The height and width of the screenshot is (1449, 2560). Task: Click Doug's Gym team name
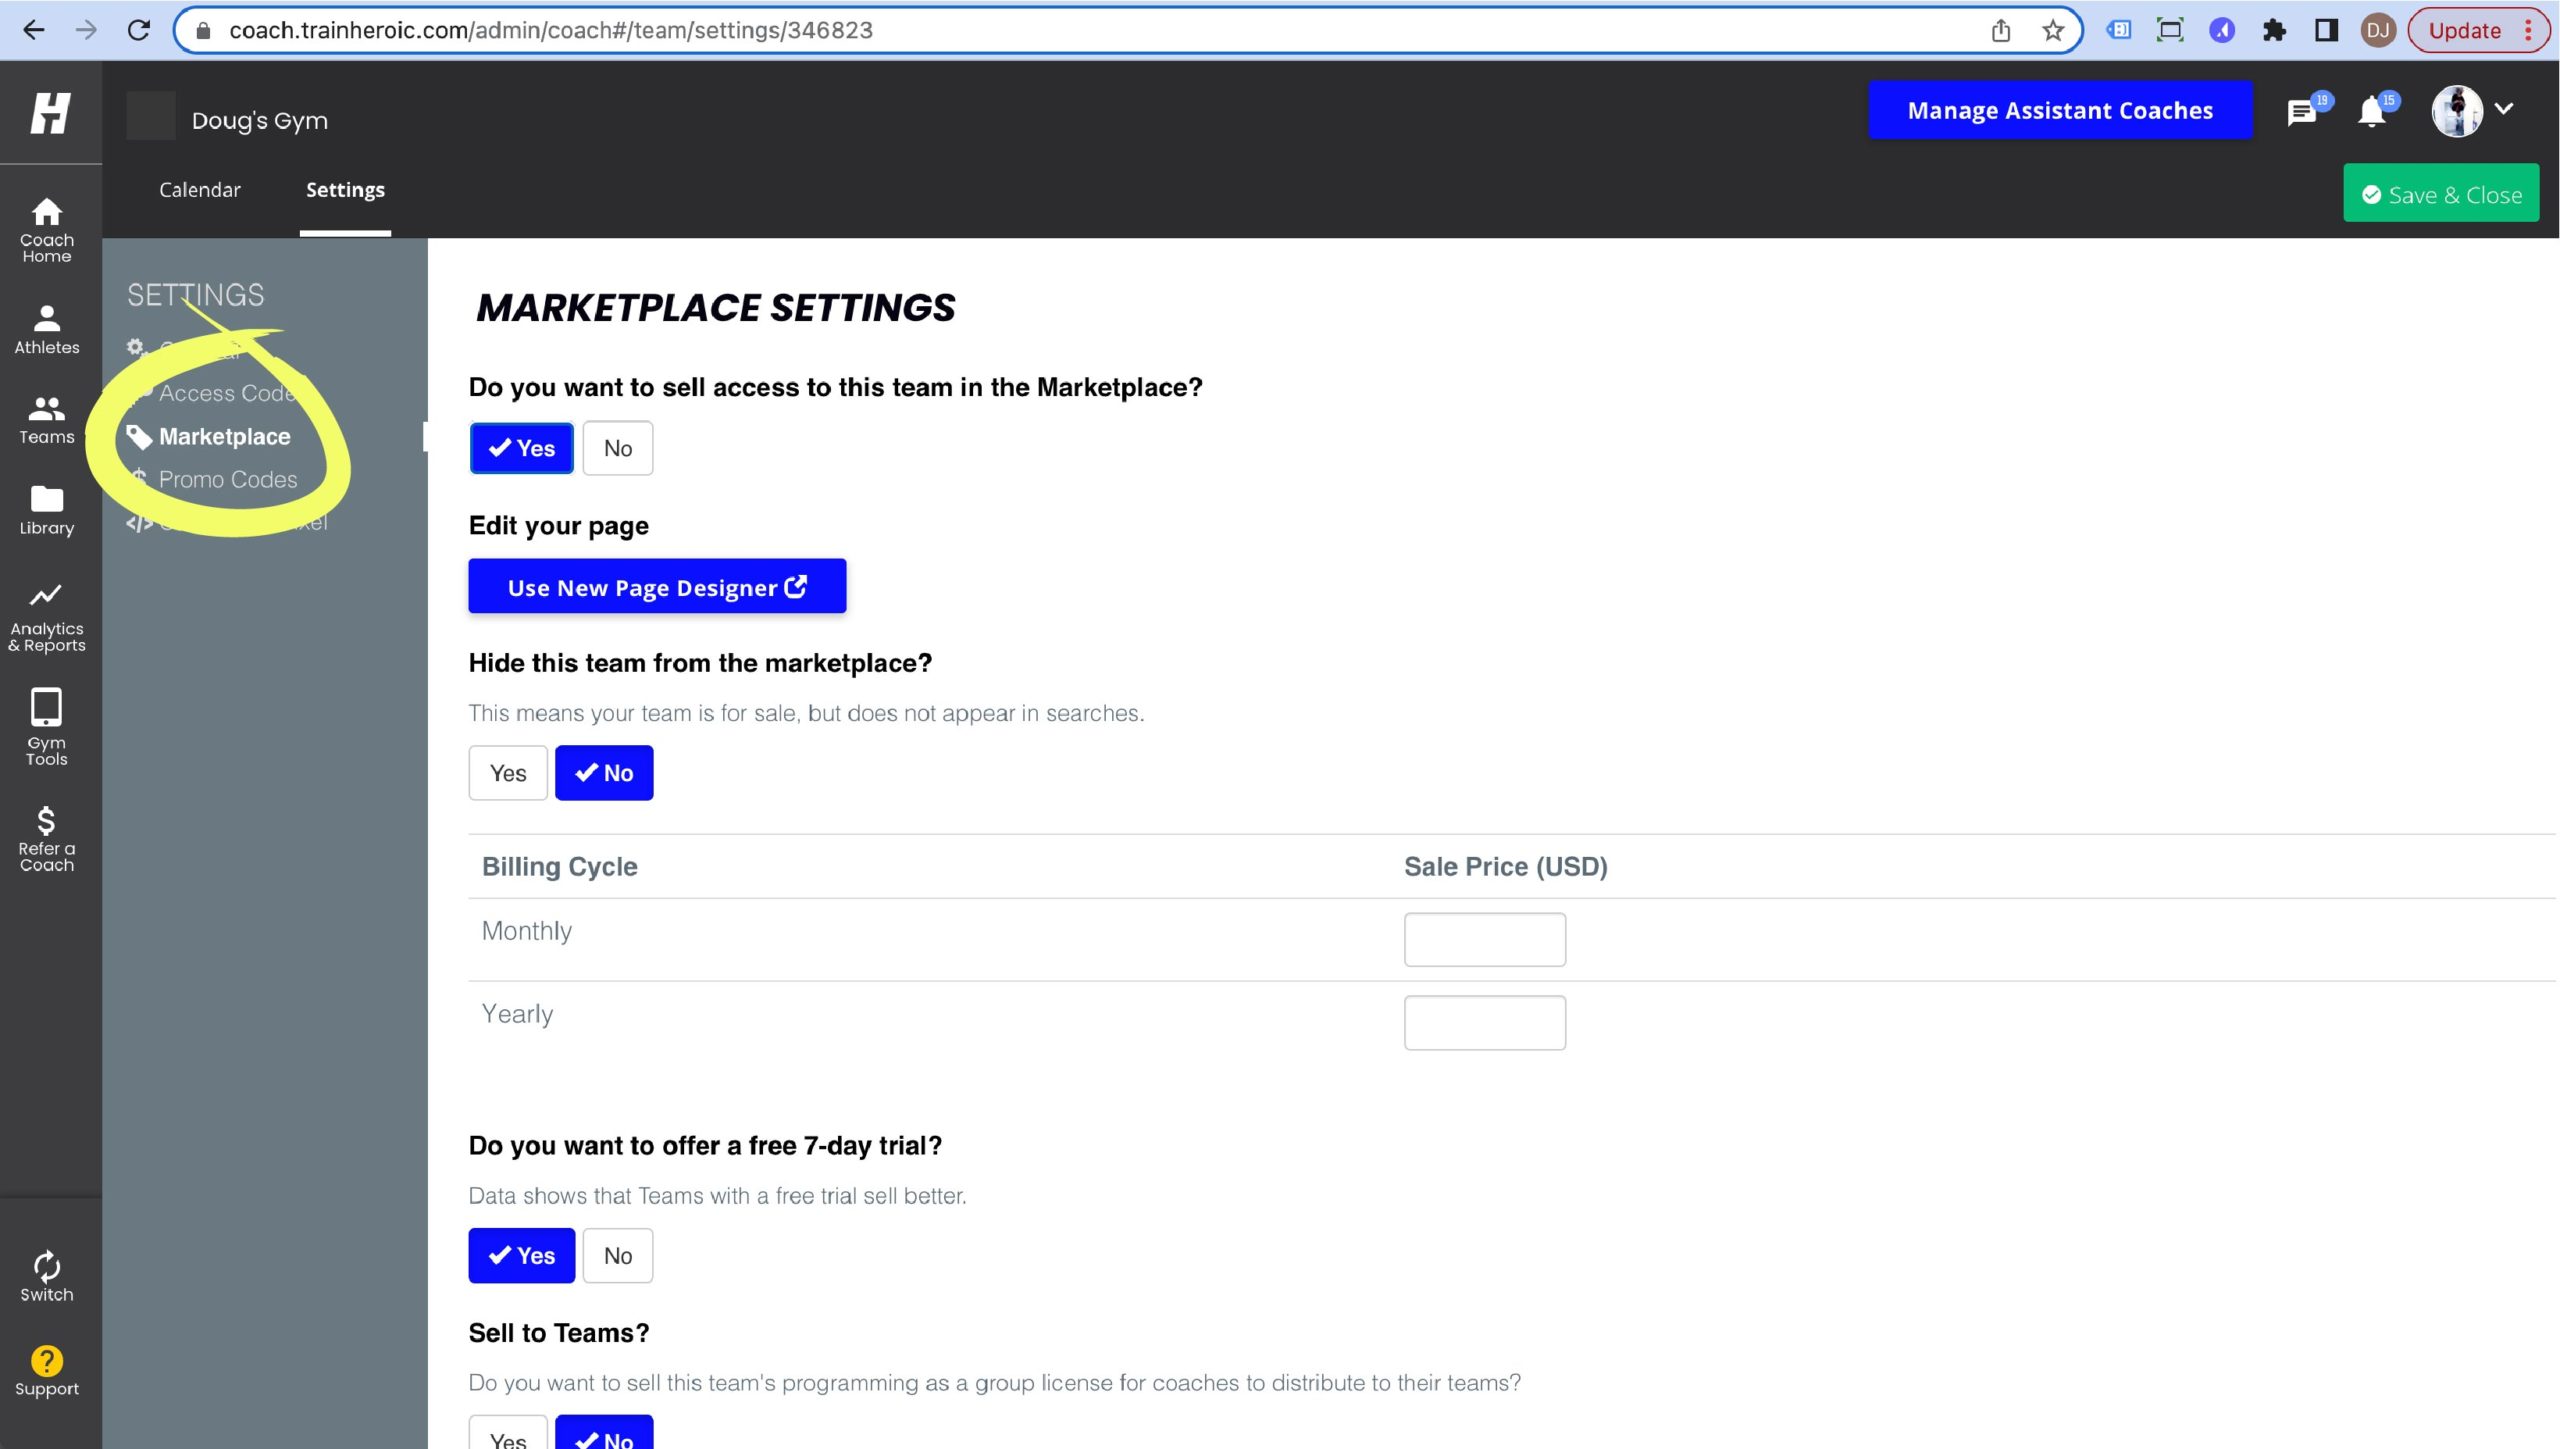point(259,120)
